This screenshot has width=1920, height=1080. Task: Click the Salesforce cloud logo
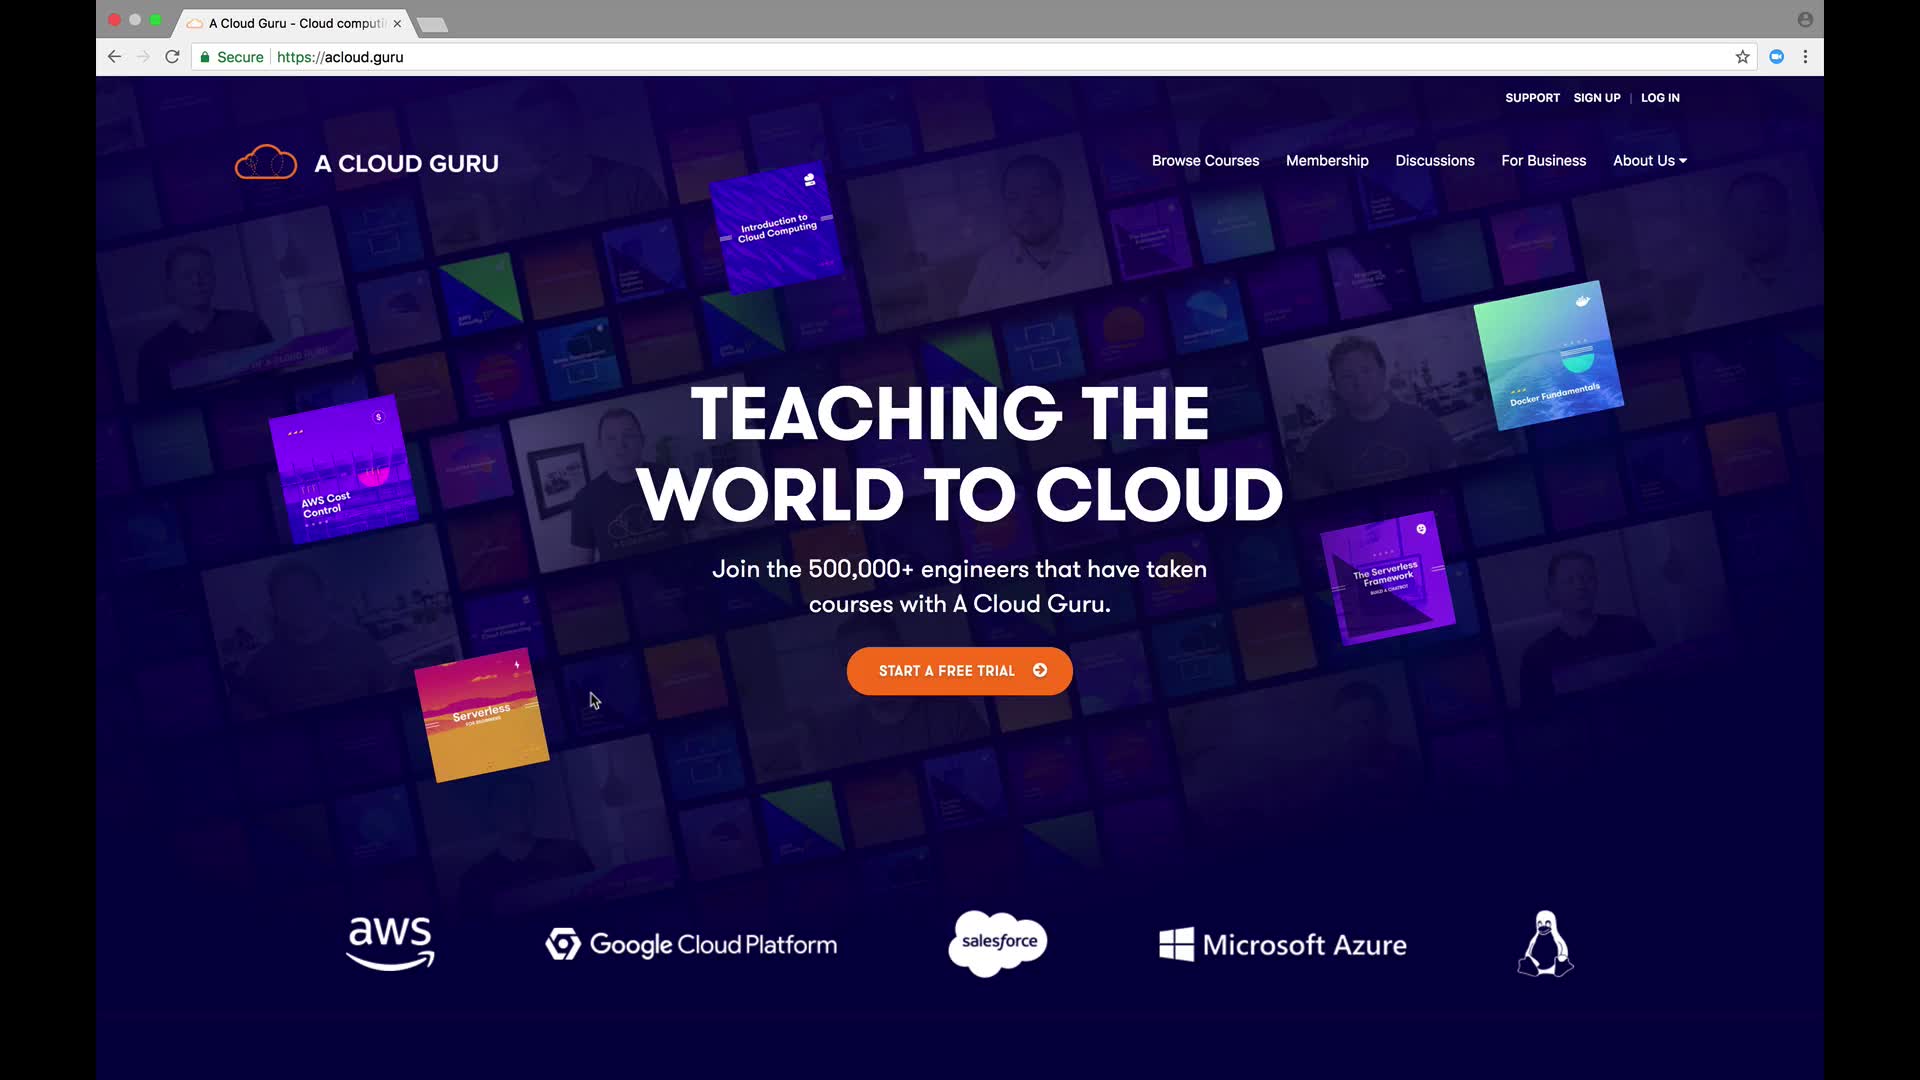pos(998,942)
